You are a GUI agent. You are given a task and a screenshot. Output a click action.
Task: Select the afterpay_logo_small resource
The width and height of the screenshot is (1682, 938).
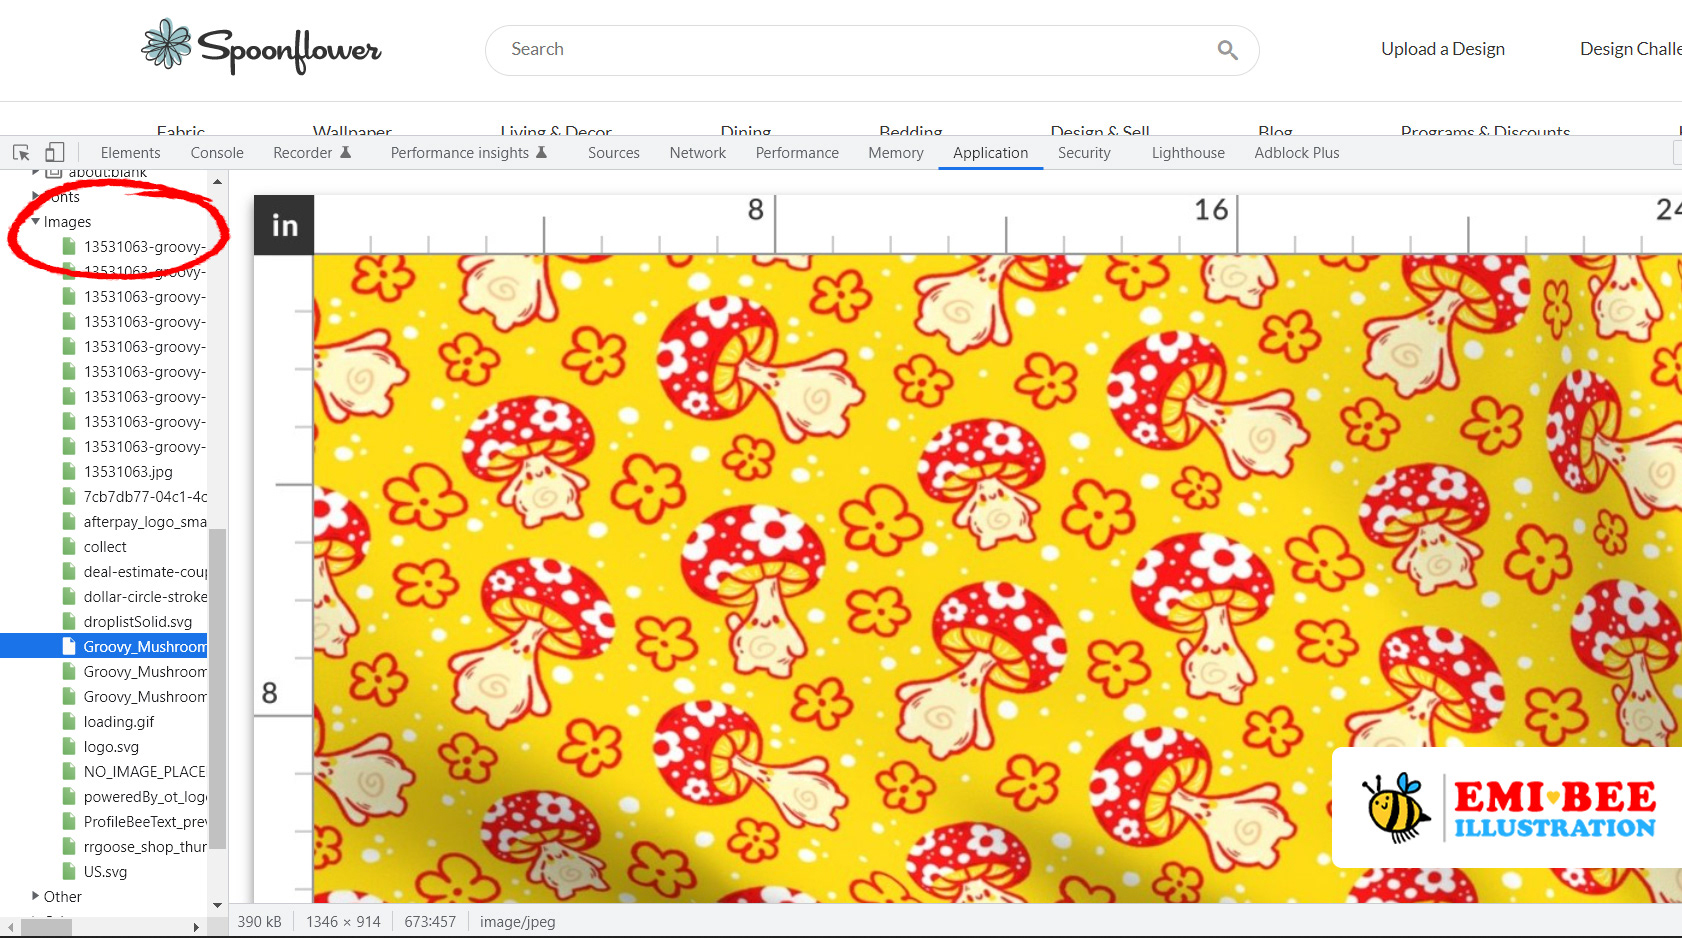pos(145,521)
